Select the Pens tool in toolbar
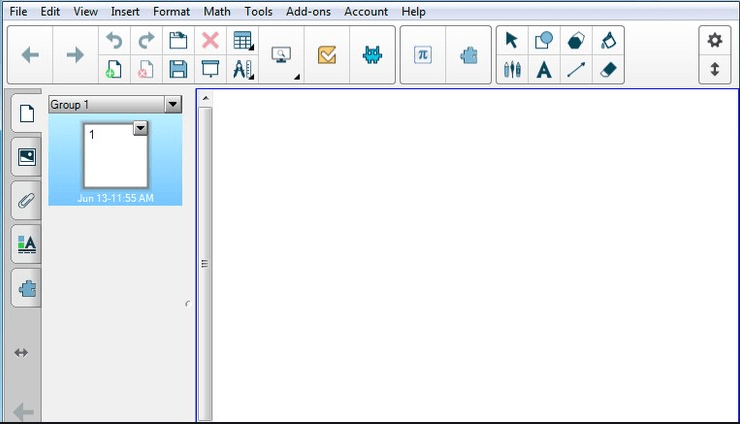 [x=512, y=70]
